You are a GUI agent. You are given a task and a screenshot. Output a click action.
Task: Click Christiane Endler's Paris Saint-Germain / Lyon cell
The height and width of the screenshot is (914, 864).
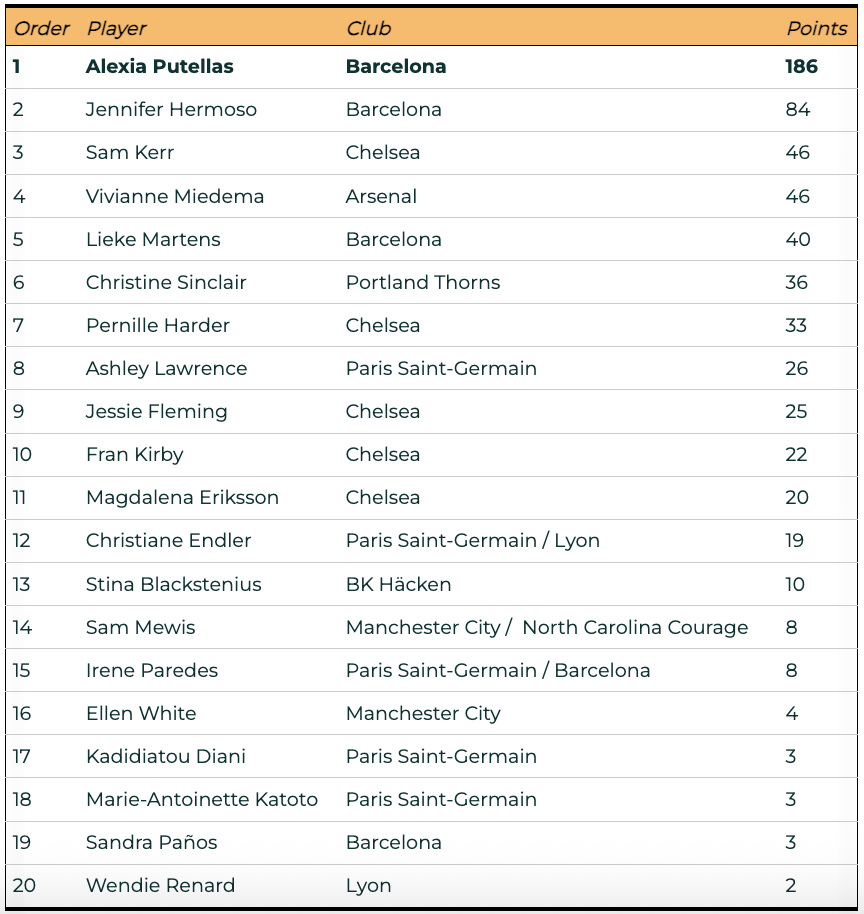[x=473, y=541]
